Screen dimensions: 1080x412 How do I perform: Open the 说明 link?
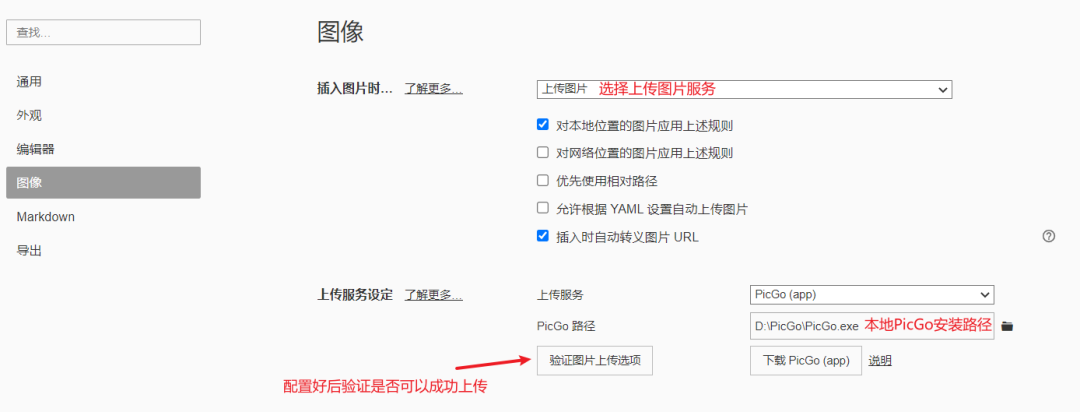click(880, 360)
